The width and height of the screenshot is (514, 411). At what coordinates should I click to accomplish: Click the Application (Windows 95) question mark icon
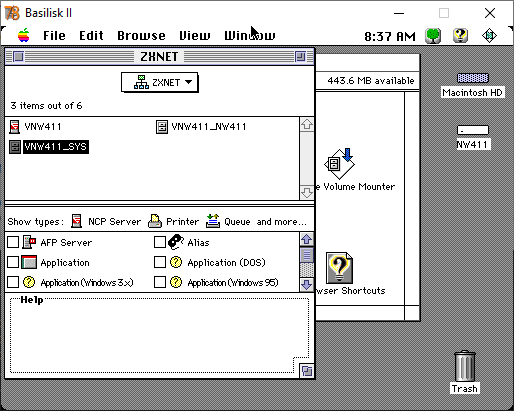(x=176, y=282)
